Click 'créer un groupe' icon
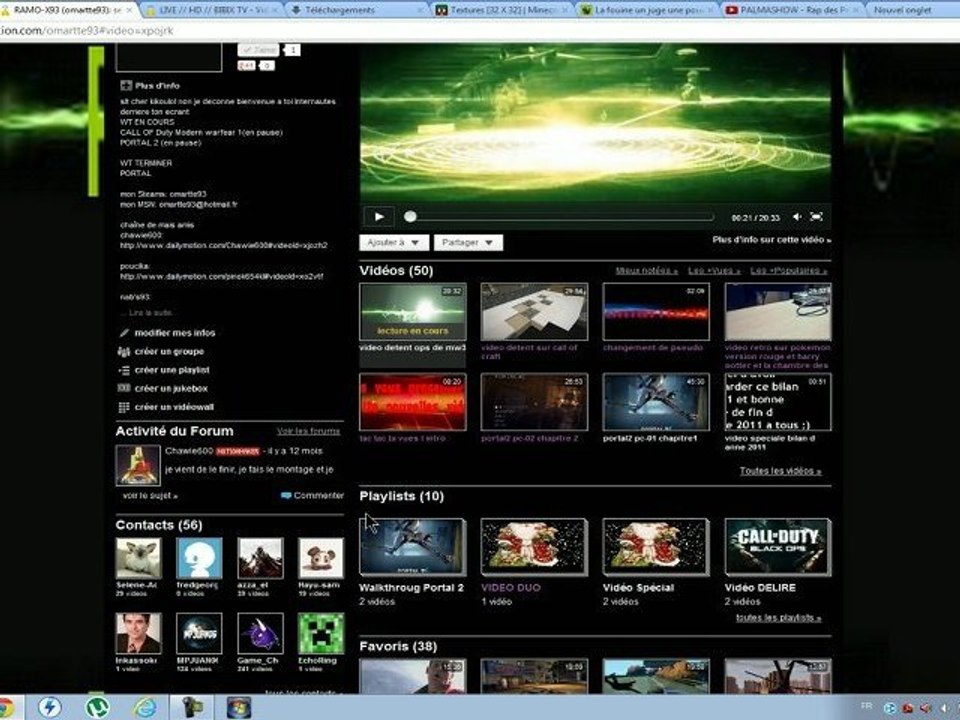 [x=124, y=351]
